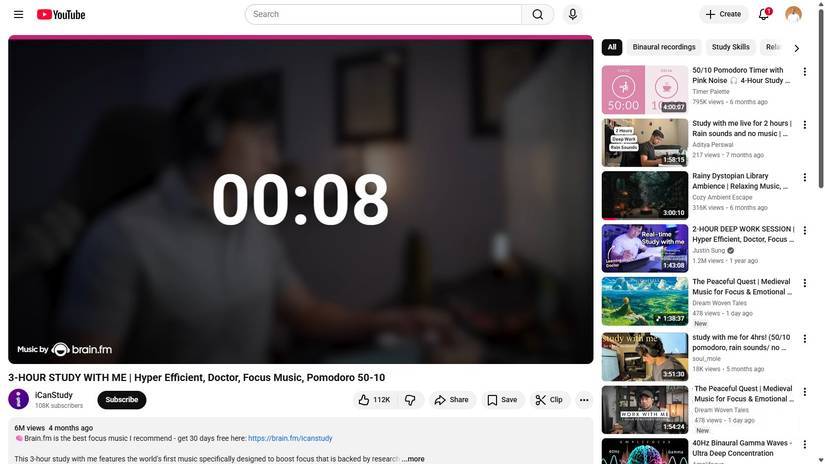Select the Binaural recordings chip
Image resolution: width=825 pixels, height=464 pixels.
coord(663,47)
